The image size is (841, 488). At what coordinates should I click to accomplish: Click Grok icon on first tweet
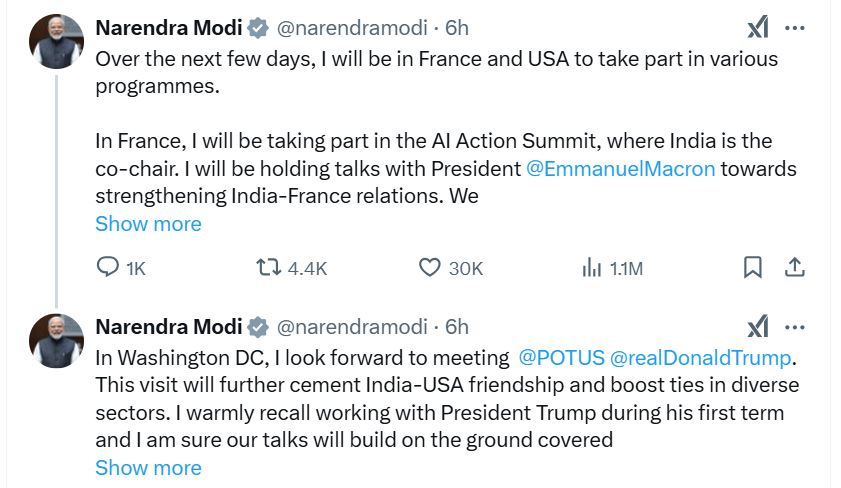click(758, 29)
